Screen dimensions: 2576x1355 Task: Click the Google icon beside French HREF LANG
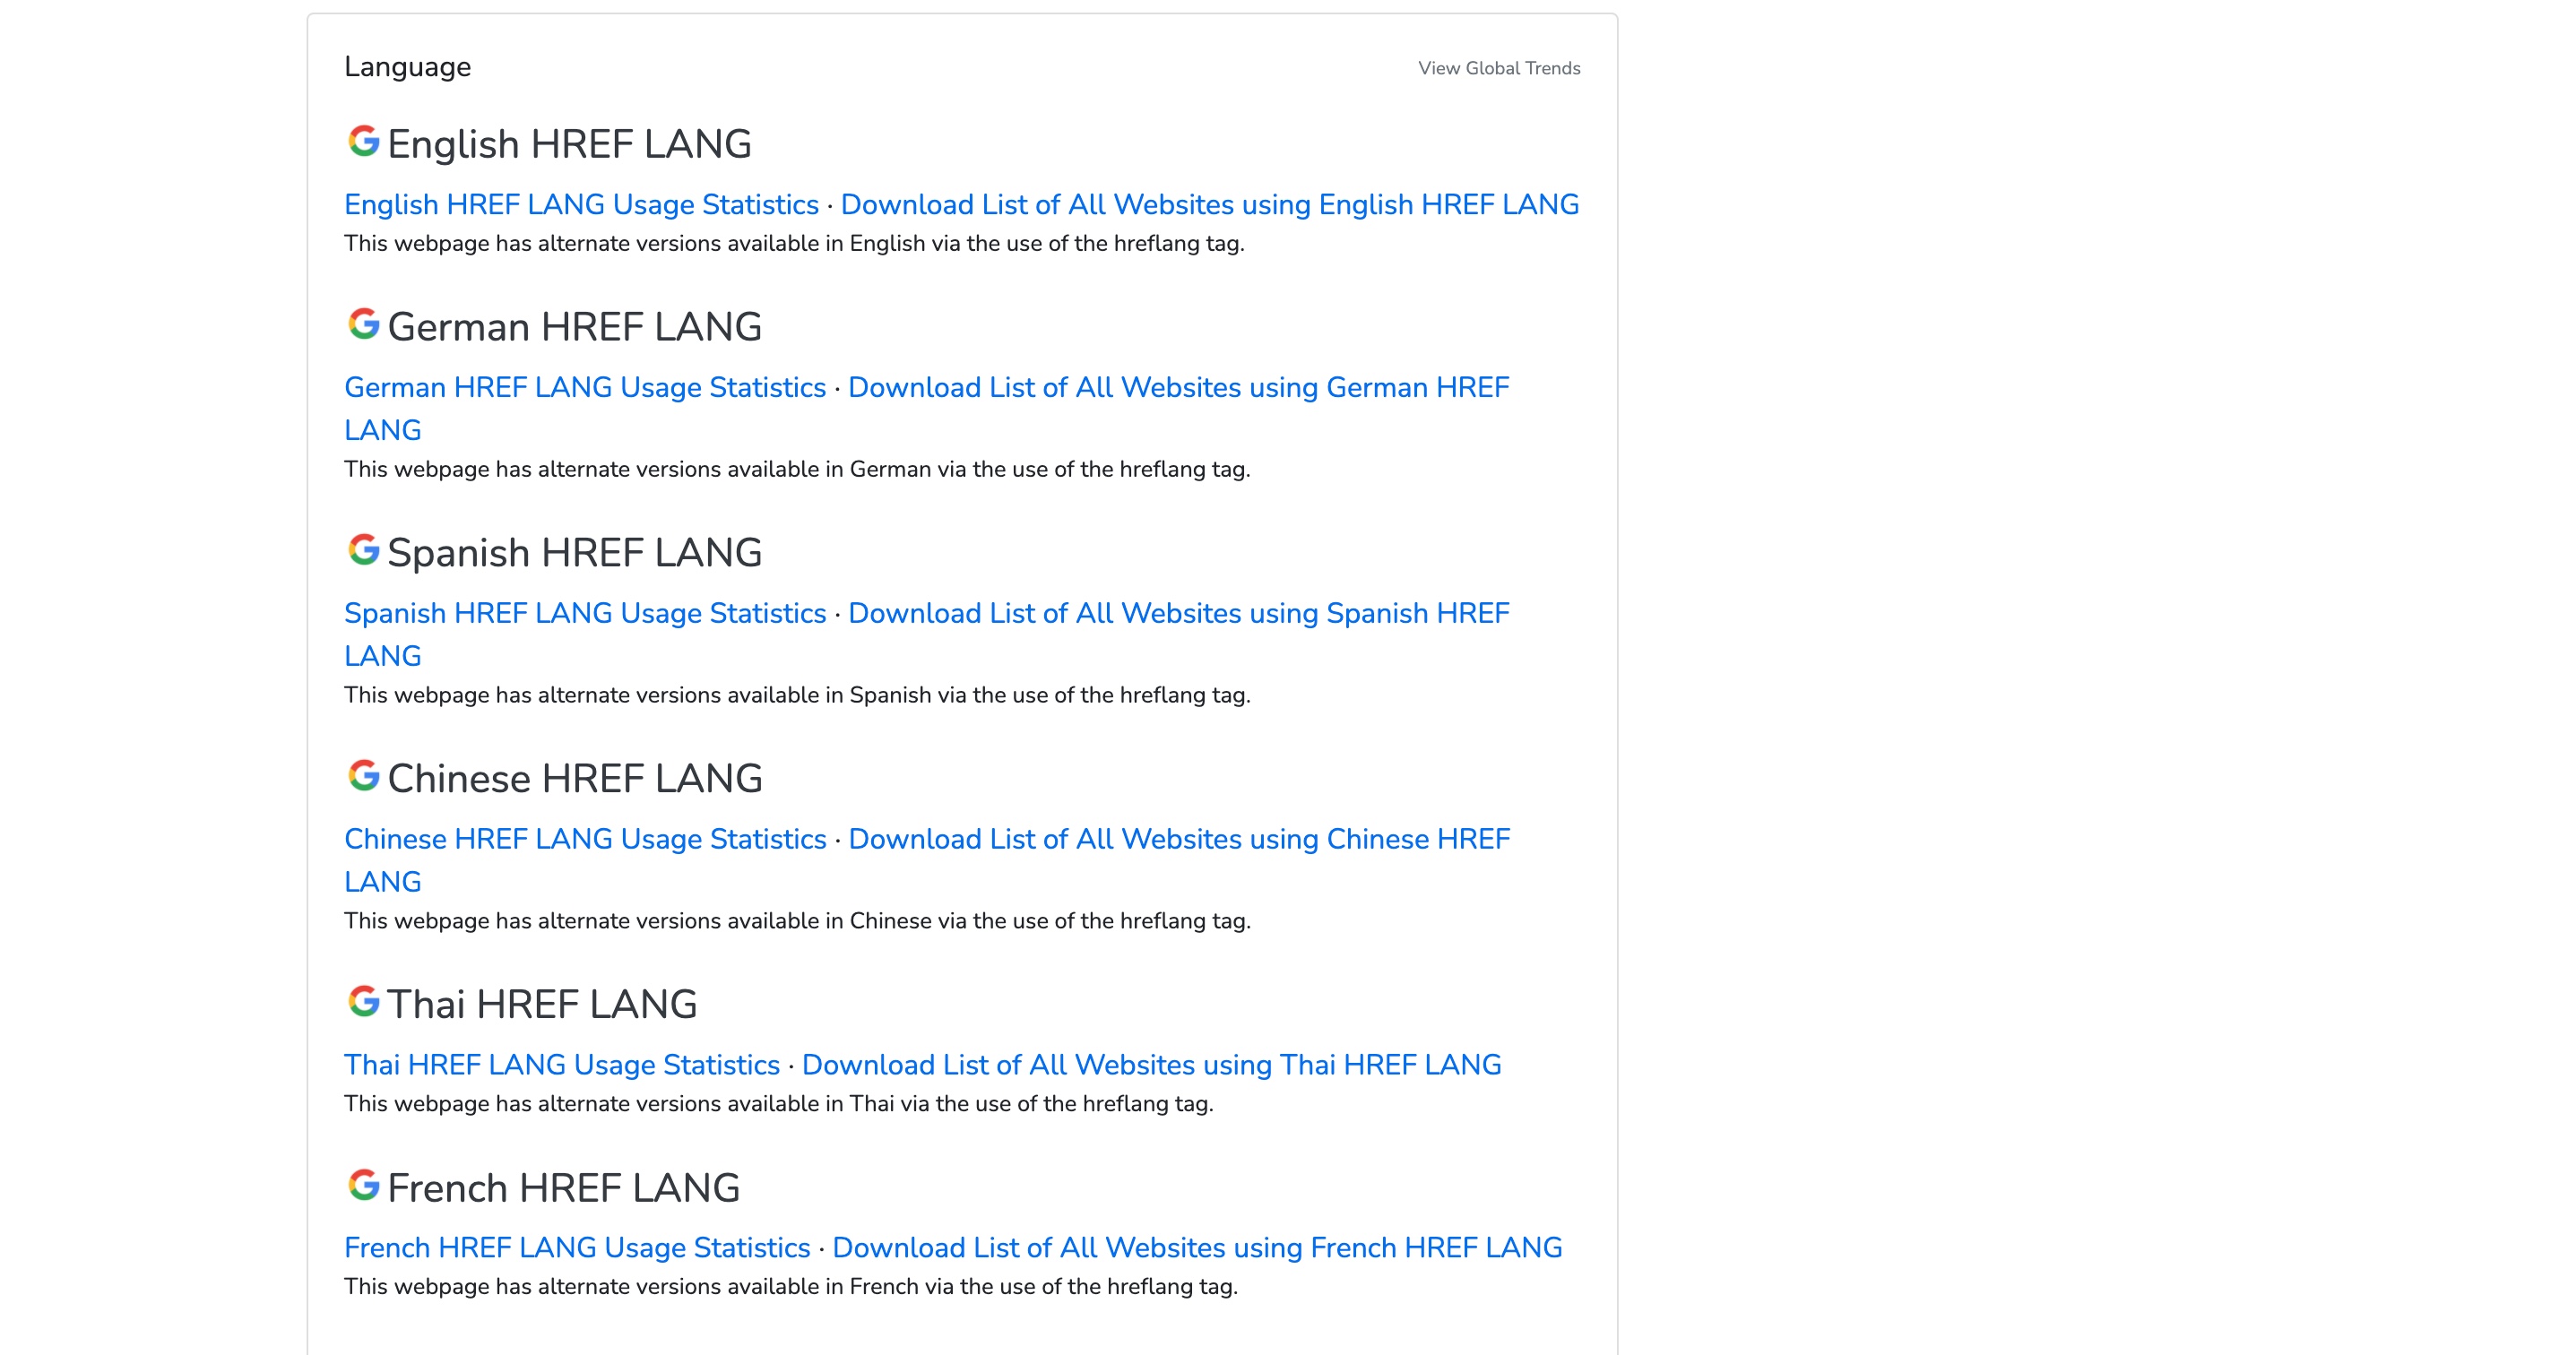[363, 1185]
